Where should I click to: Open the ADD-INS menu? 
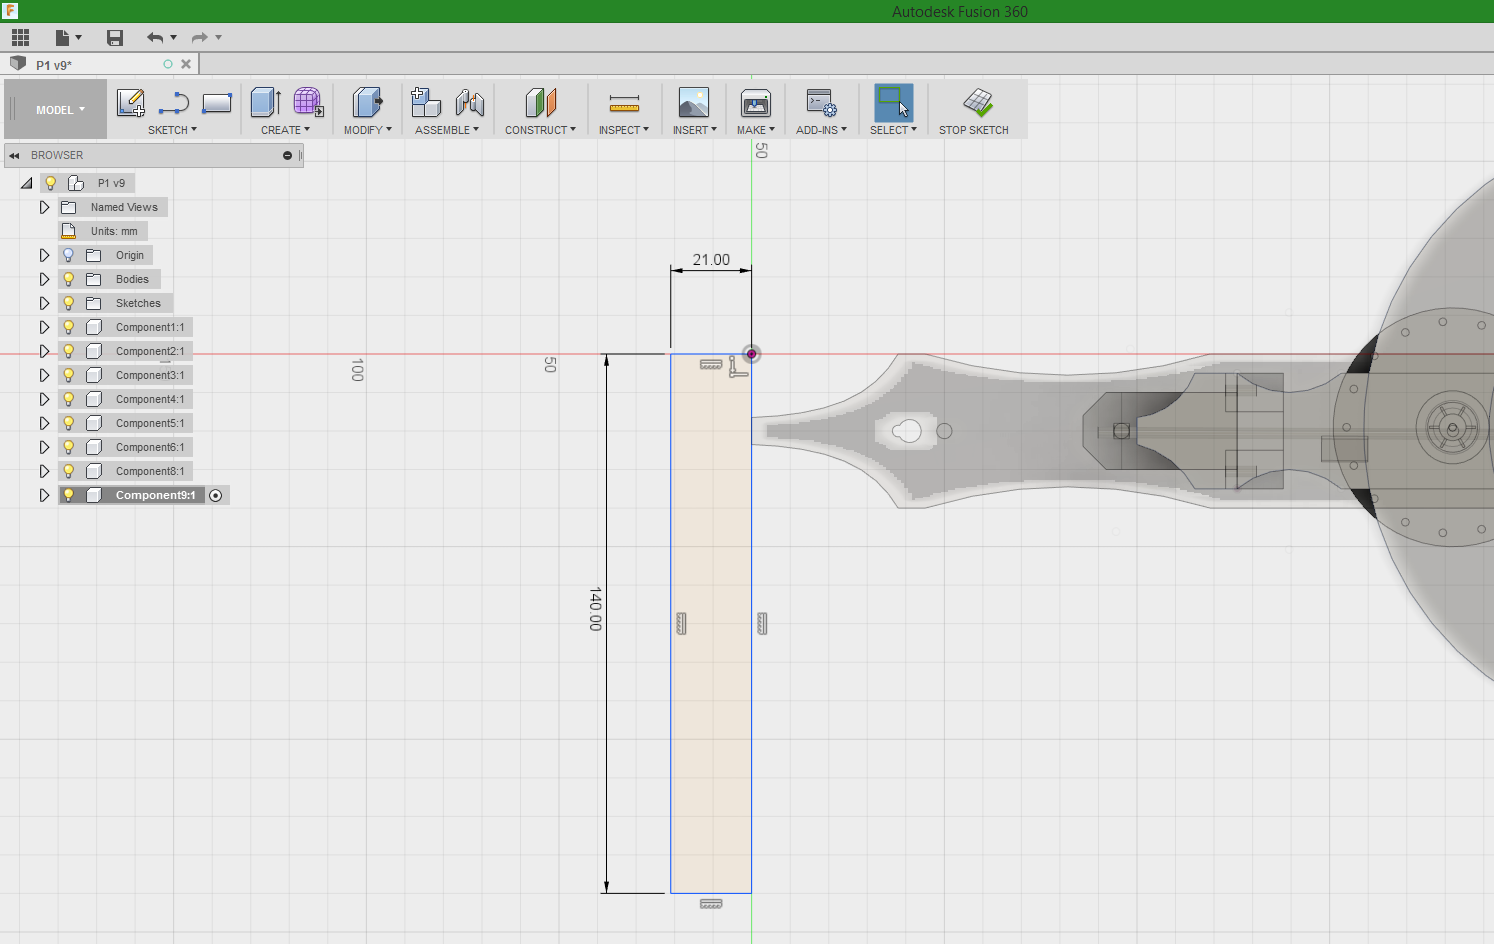(x=821, y=130)
